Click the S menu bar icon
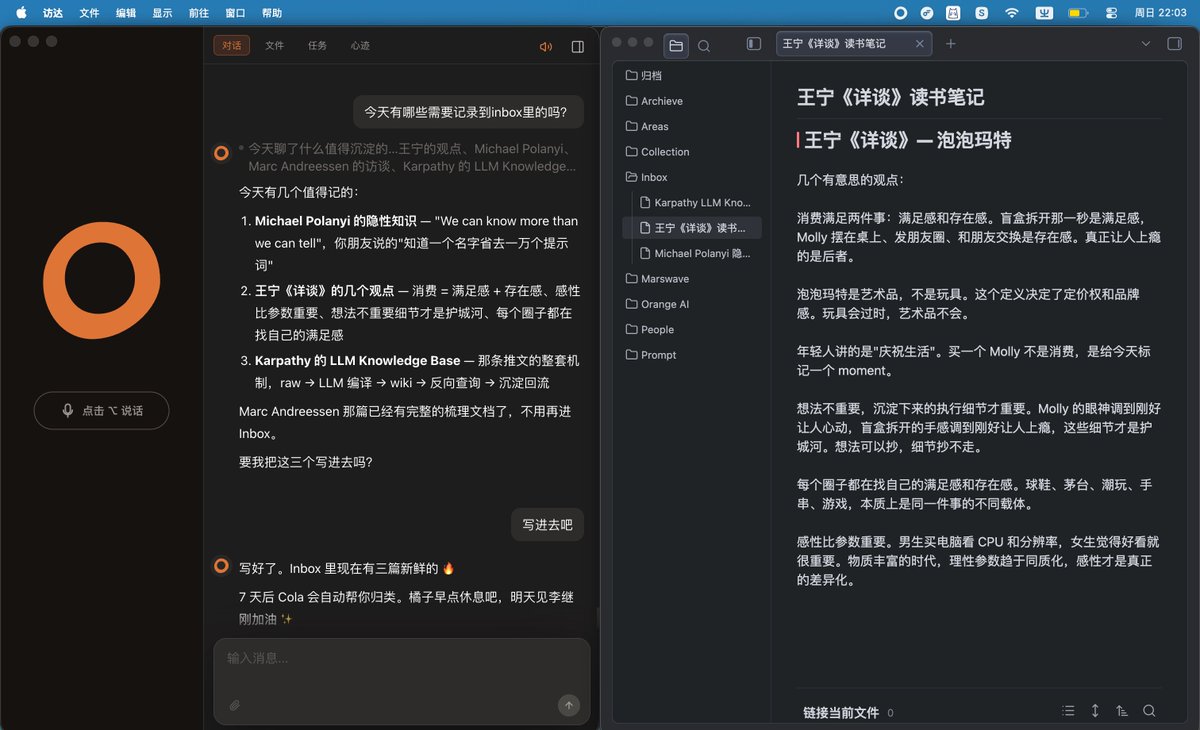 tap(981, 13)
